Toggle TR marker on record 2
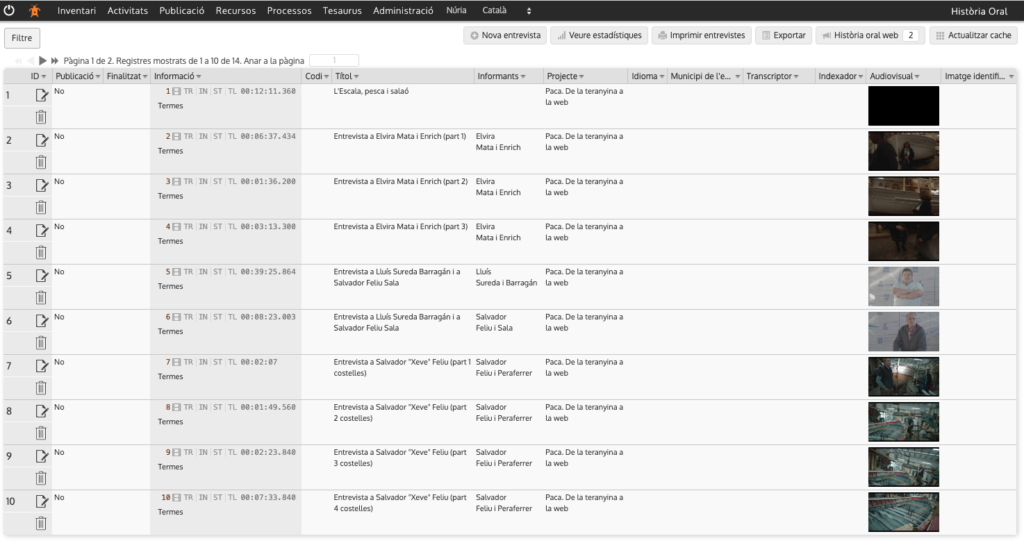1024x550 pixels. [x=190, y=136]
